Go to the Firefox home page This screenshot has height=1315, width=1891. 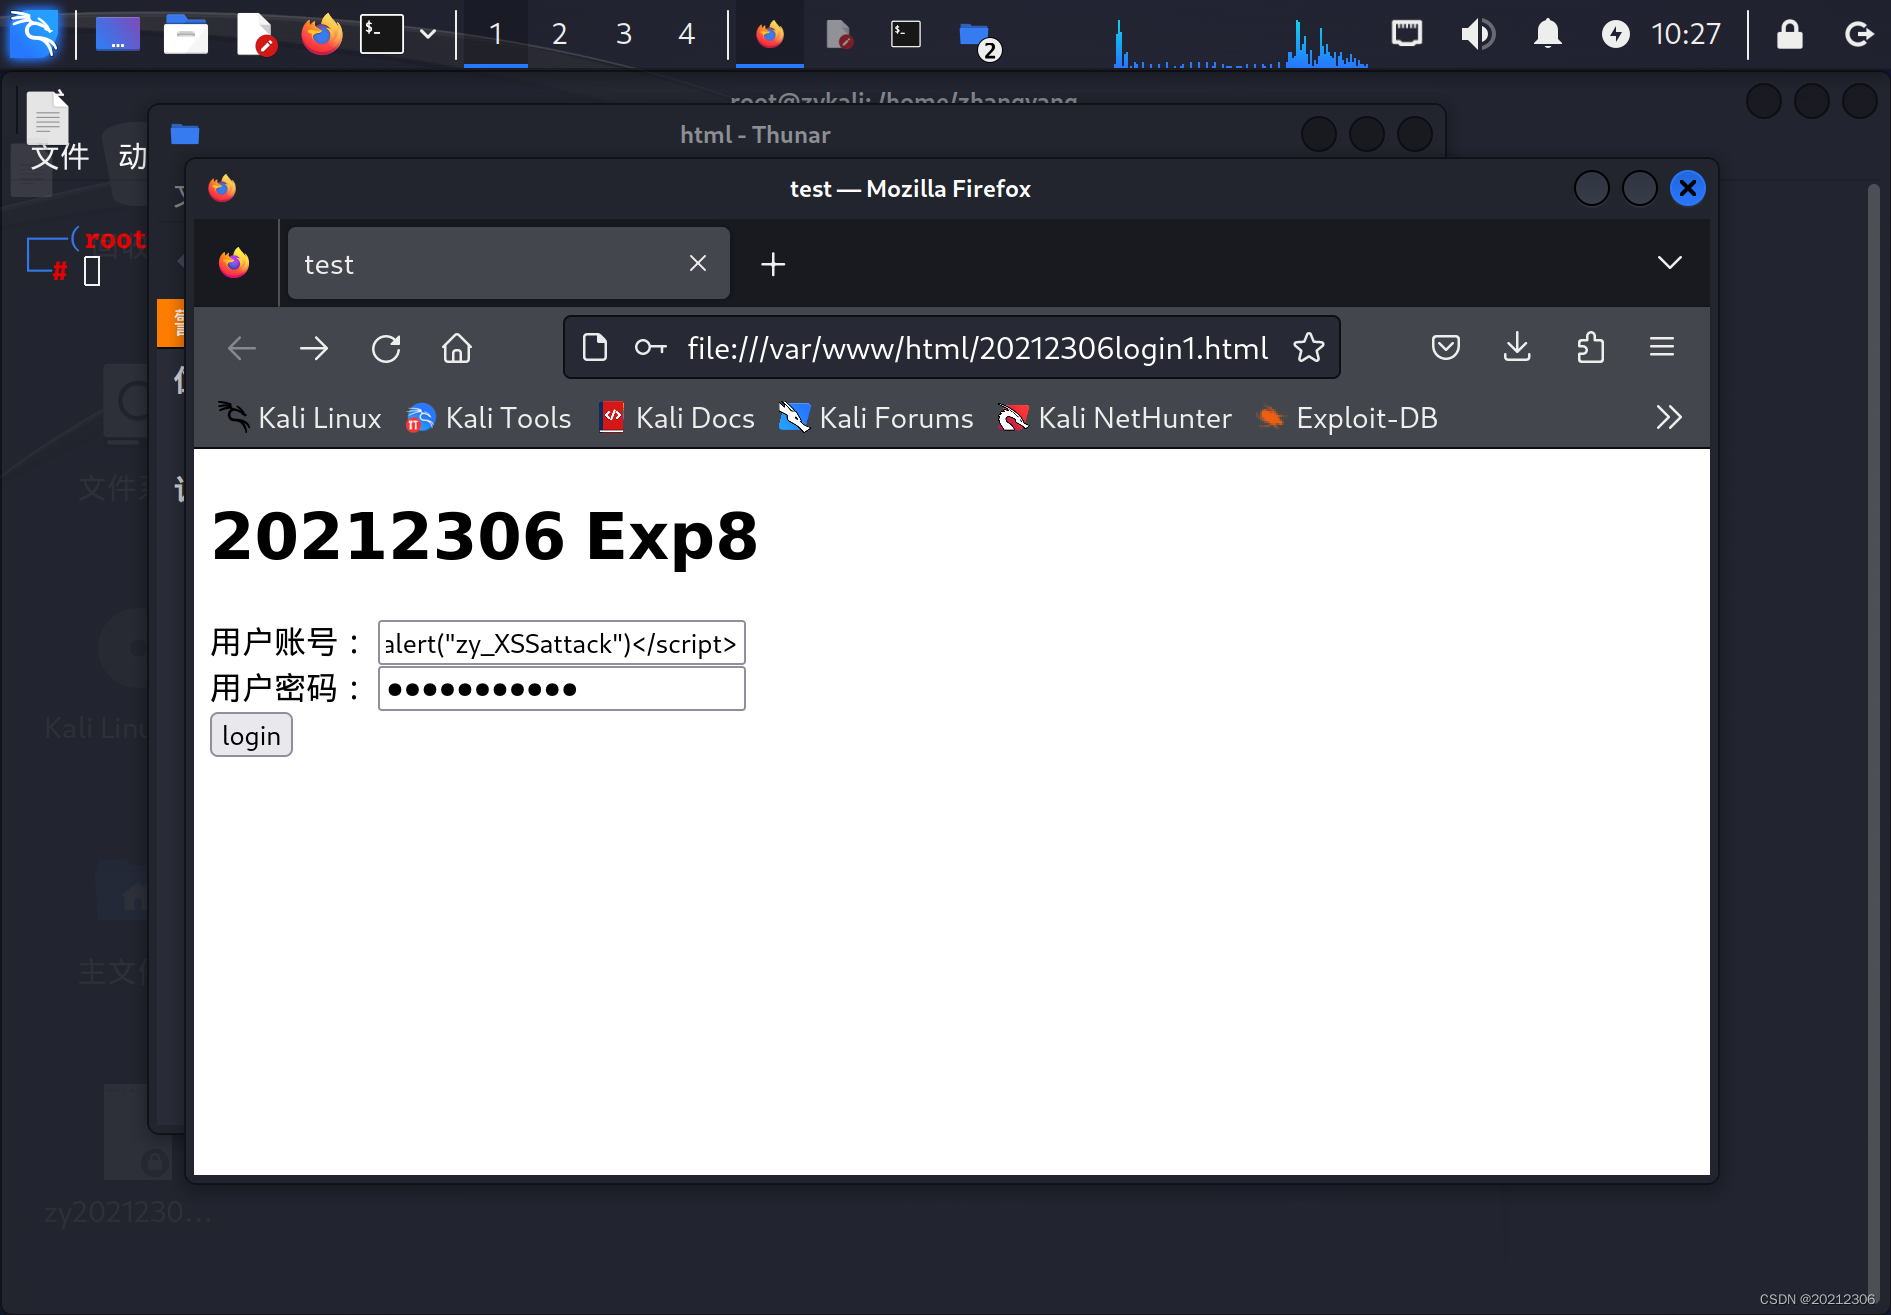457,348
